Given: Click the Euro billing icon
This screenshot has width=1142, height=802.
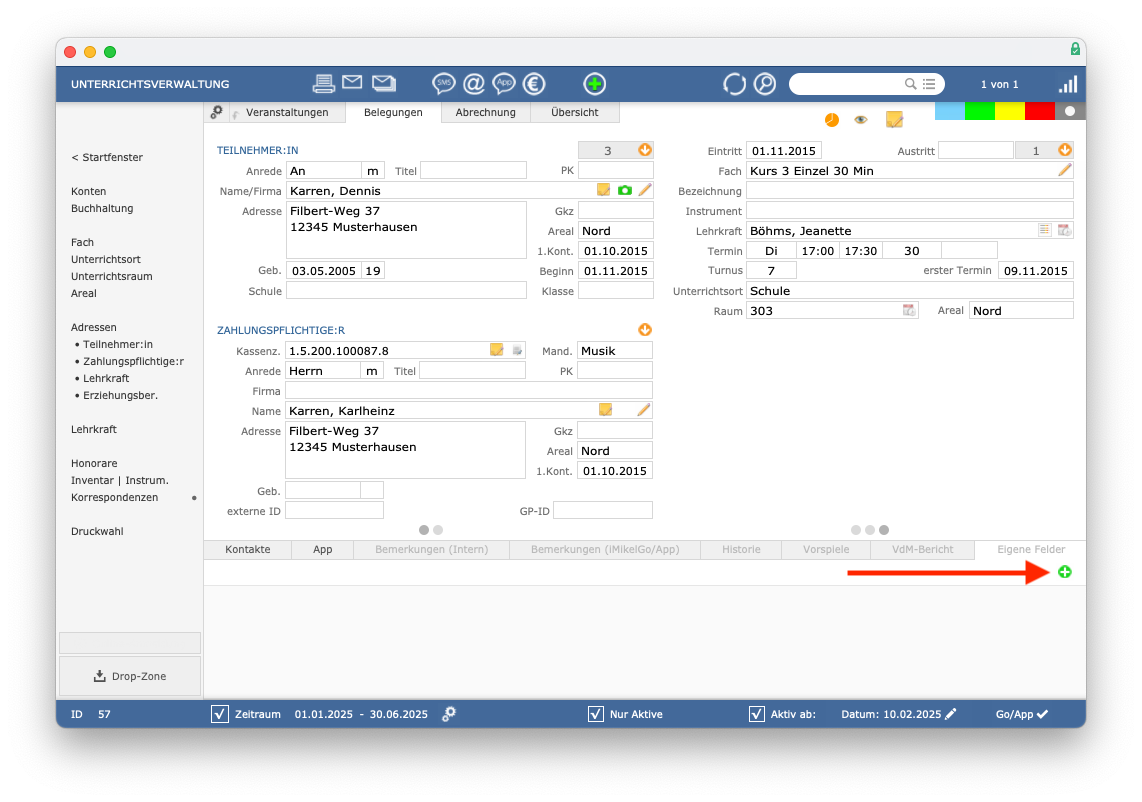Looking at the screenshot, I should point(534,84).
